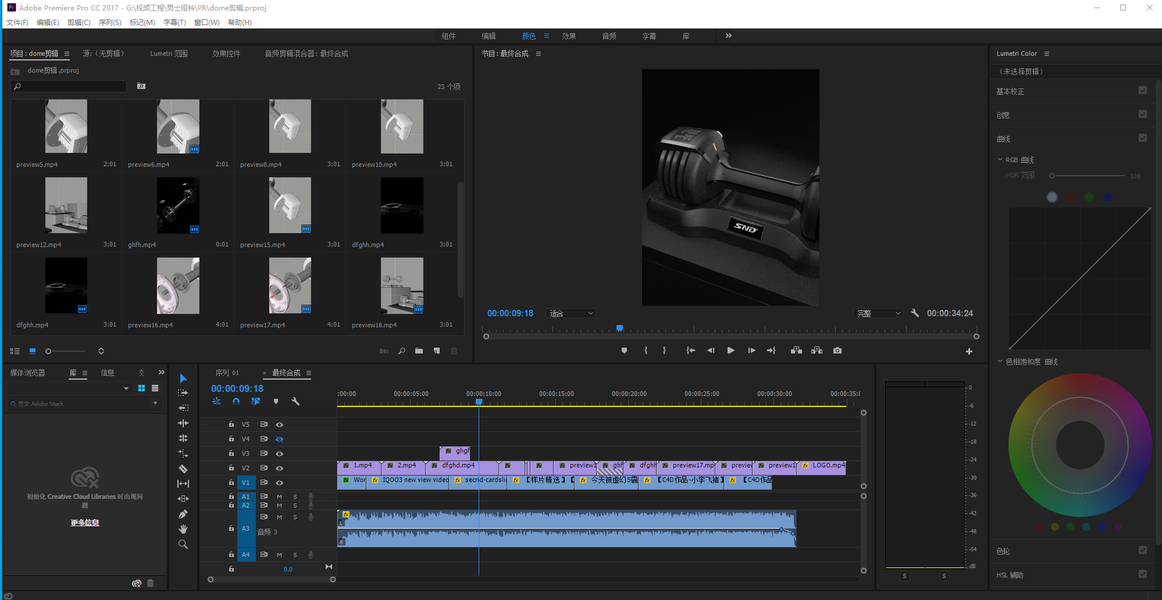Select the Track Select Backward tool
Image resolution: width=1162 pixels, height=600 pixels.
click(x=183, y=407)
